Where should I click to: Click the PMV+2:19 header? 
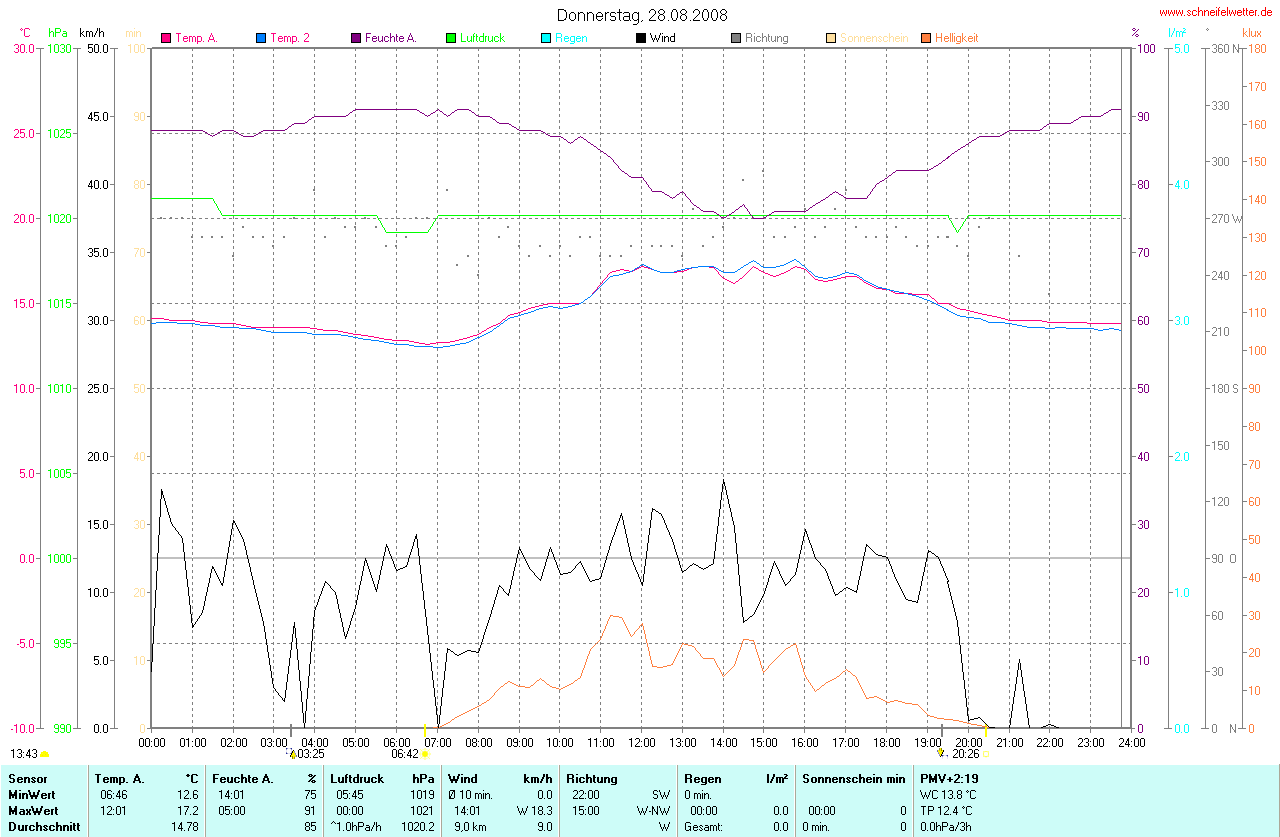point(949,778)
